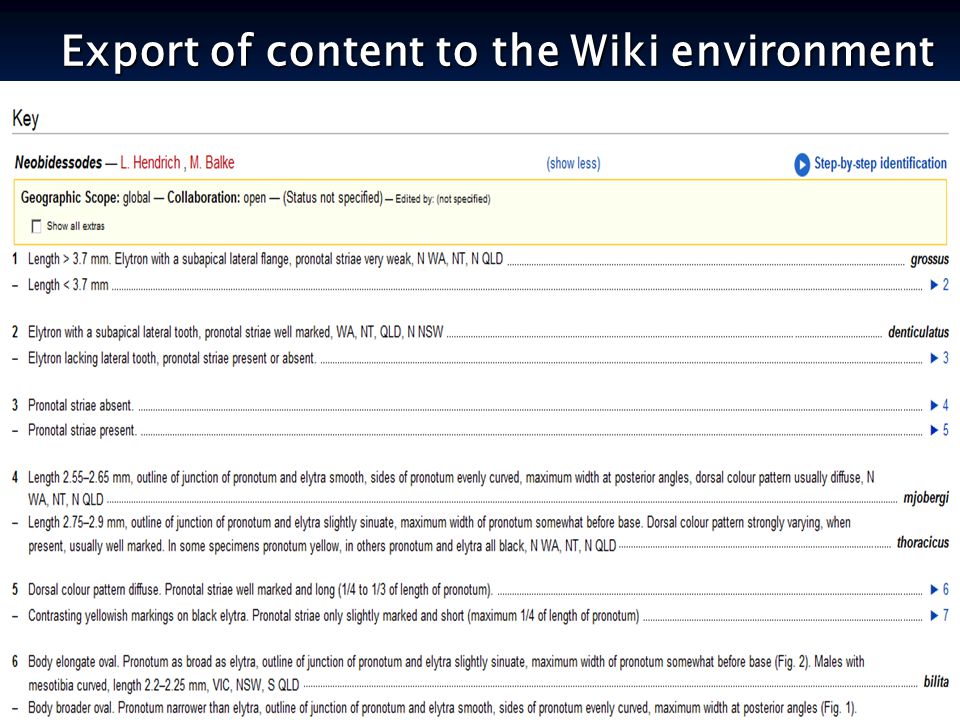Open the Step-by-step identification link
The height and width of the screenshot is (720, 960).
click(x=880, y=163)
